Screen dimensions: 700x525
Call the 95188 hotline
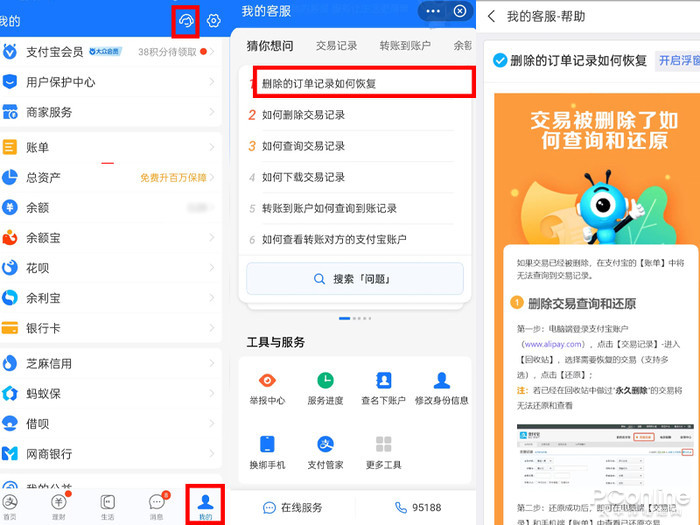[x=418, y=508]
